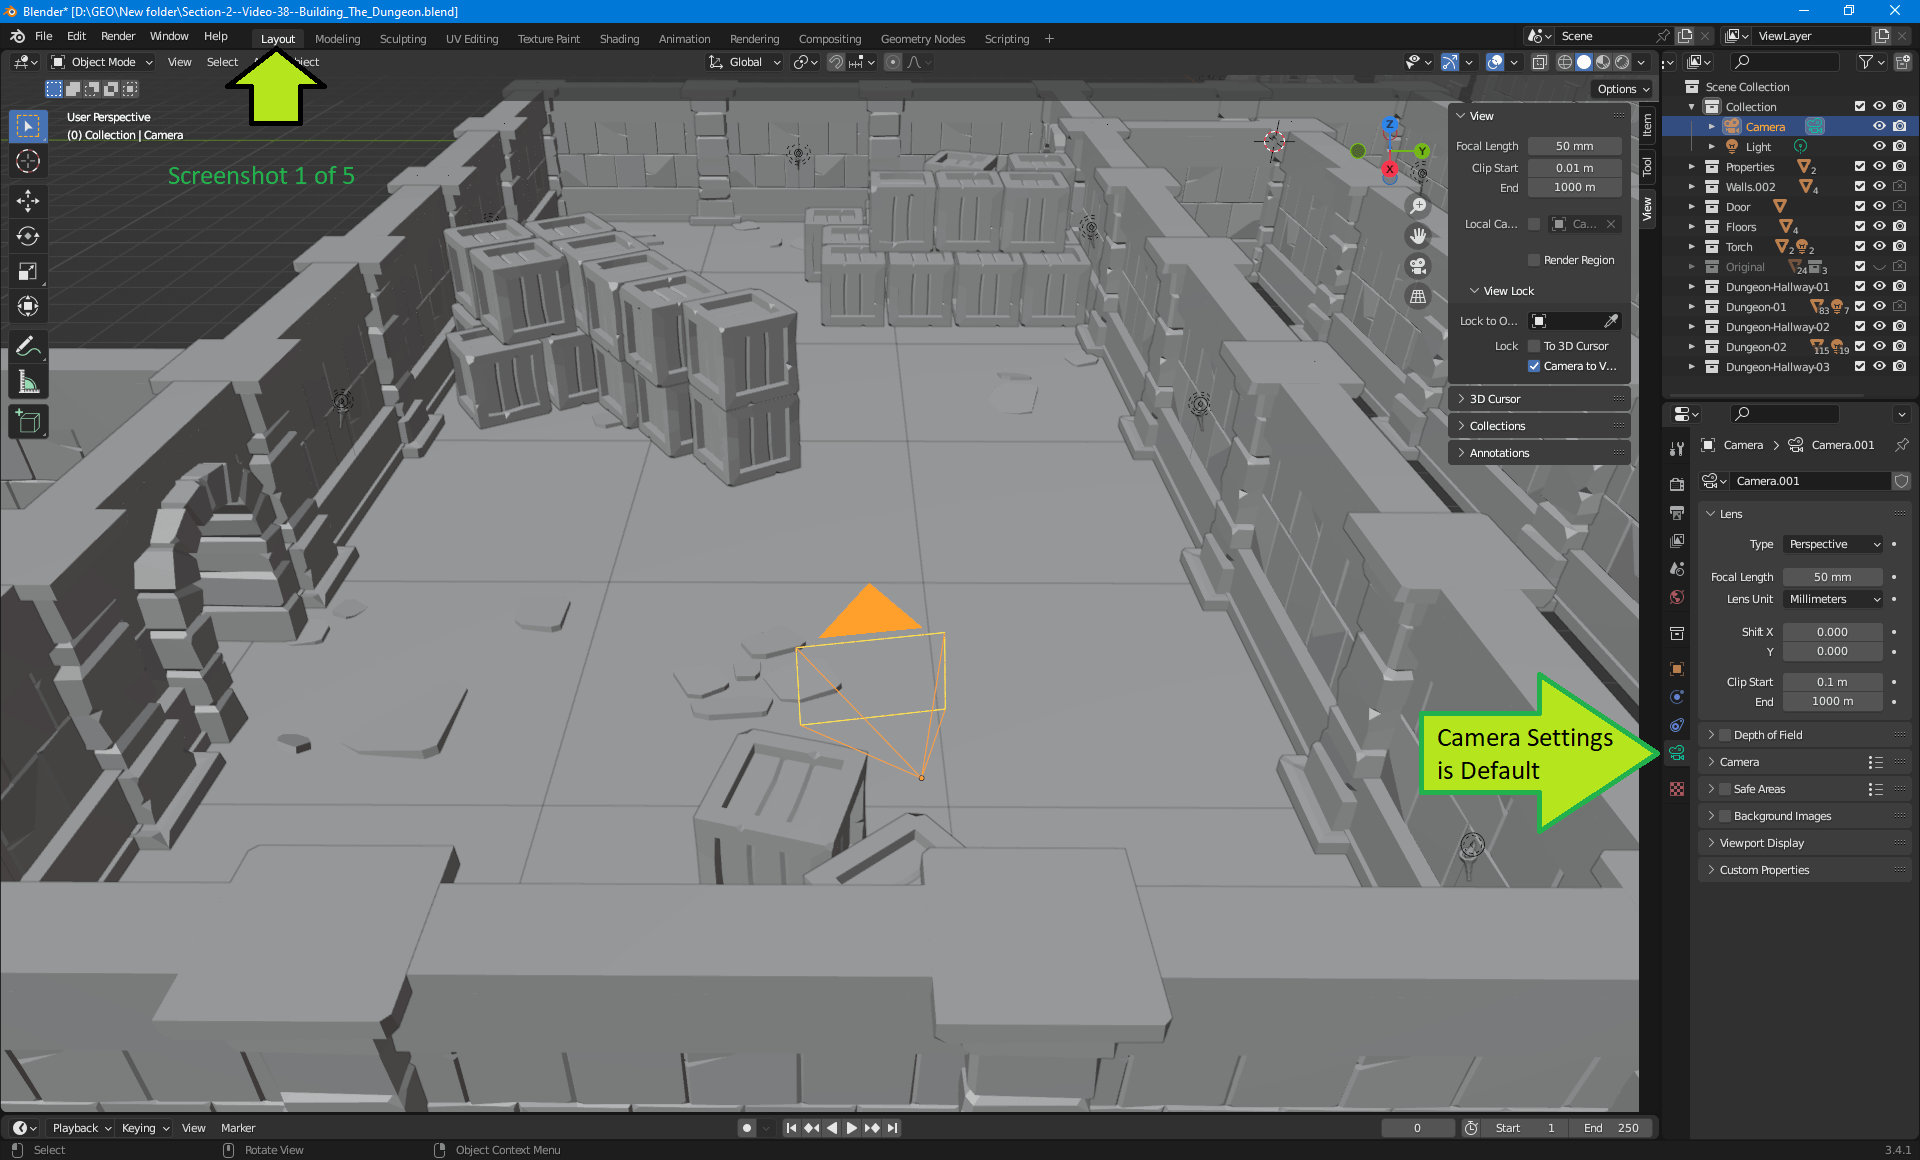Expand the Depth of Field panel

[1711, 735]
